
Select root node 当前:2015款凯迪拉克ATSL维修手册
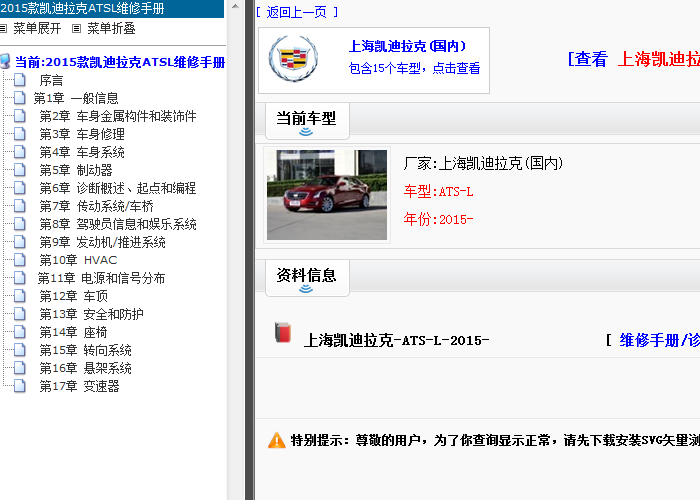click(x=120, y=62)
